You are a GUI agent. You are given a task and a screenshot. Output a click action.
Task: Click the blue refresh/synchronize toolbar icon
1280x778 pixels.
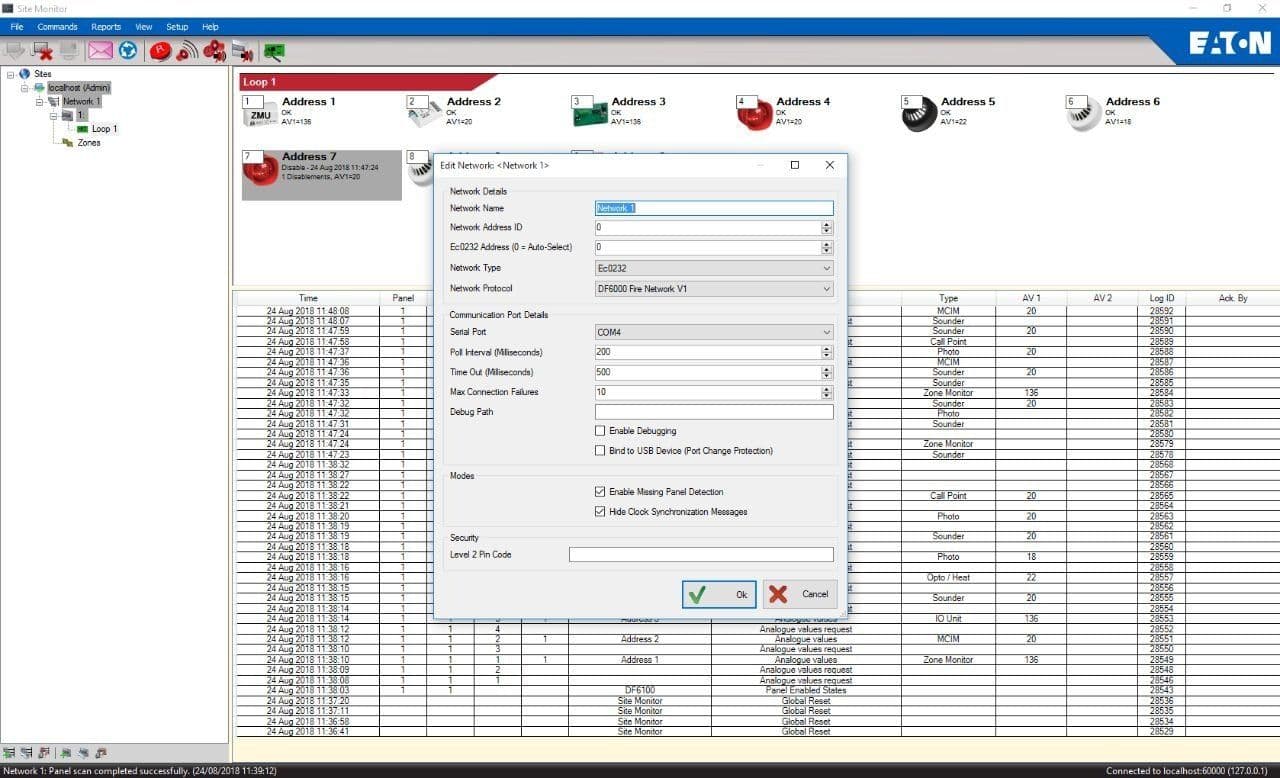(x=127, y=51)
